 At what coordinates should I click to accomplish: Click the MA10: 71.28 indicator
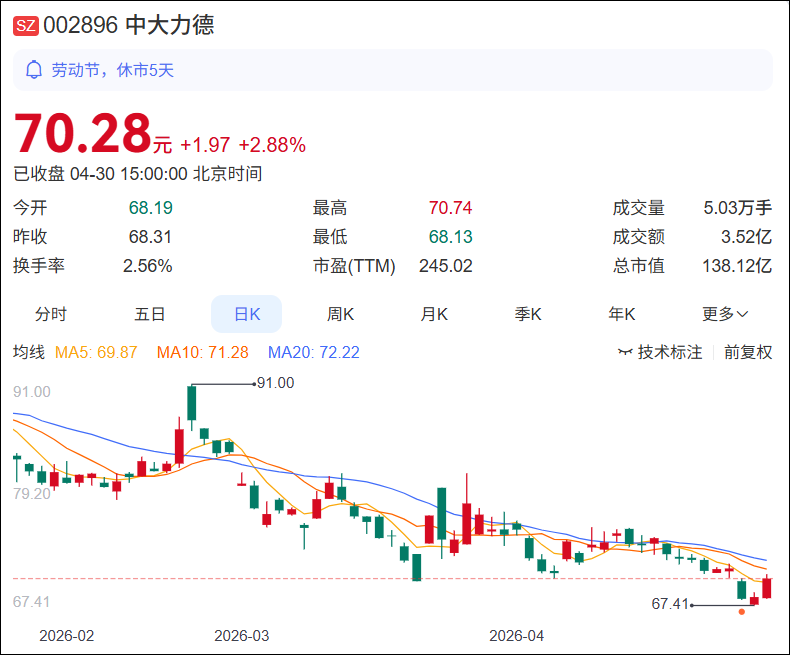tap(203, 352)
